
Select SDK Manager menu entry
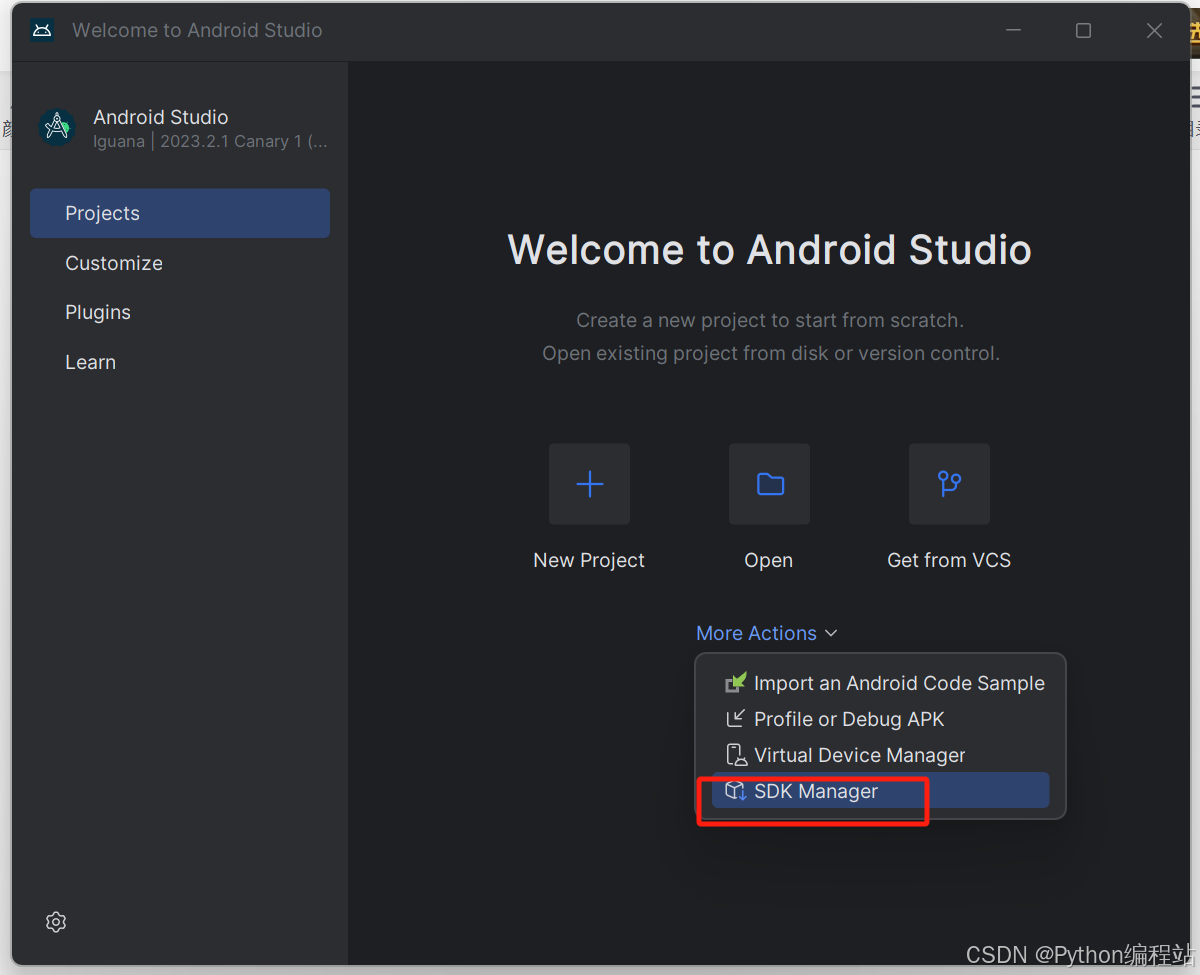881,791
